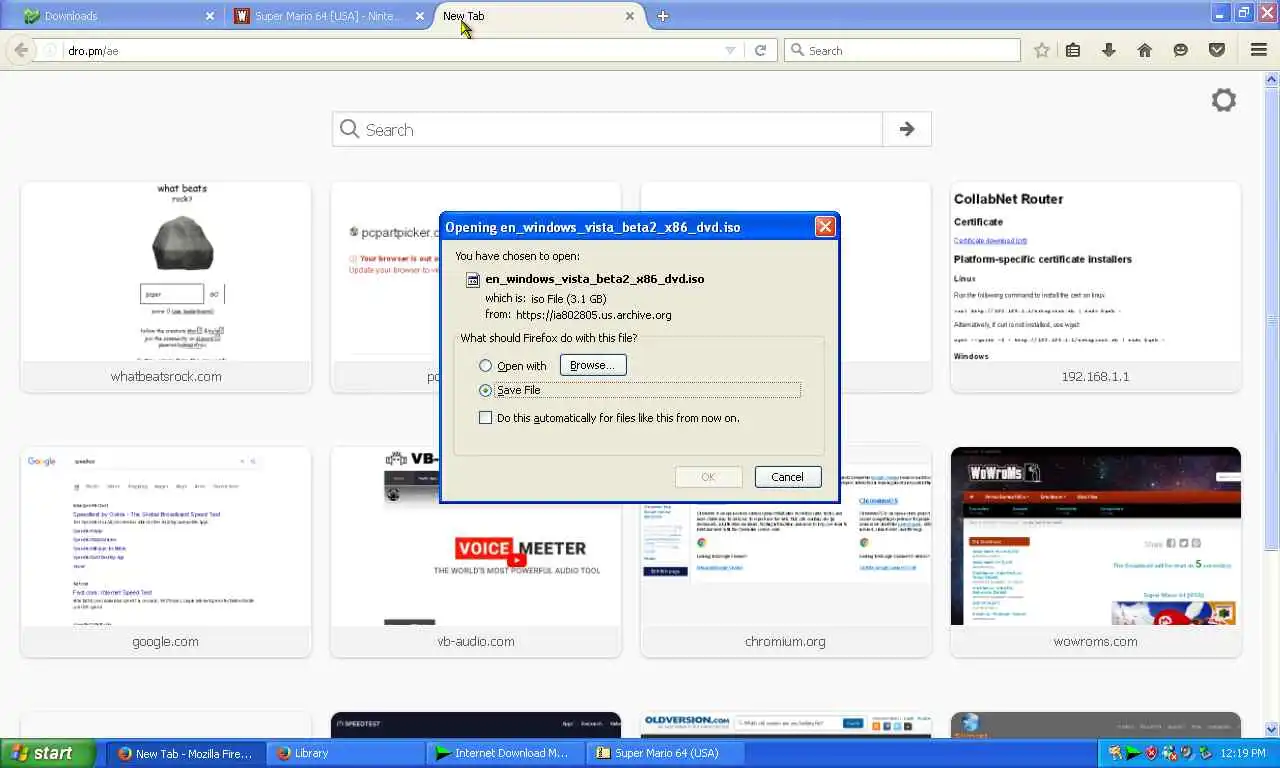Click the en_windows_vista_beta2_x86_dvd.iso filename
This screenshot has width=1280, height=768.
(x=594, y=279)
